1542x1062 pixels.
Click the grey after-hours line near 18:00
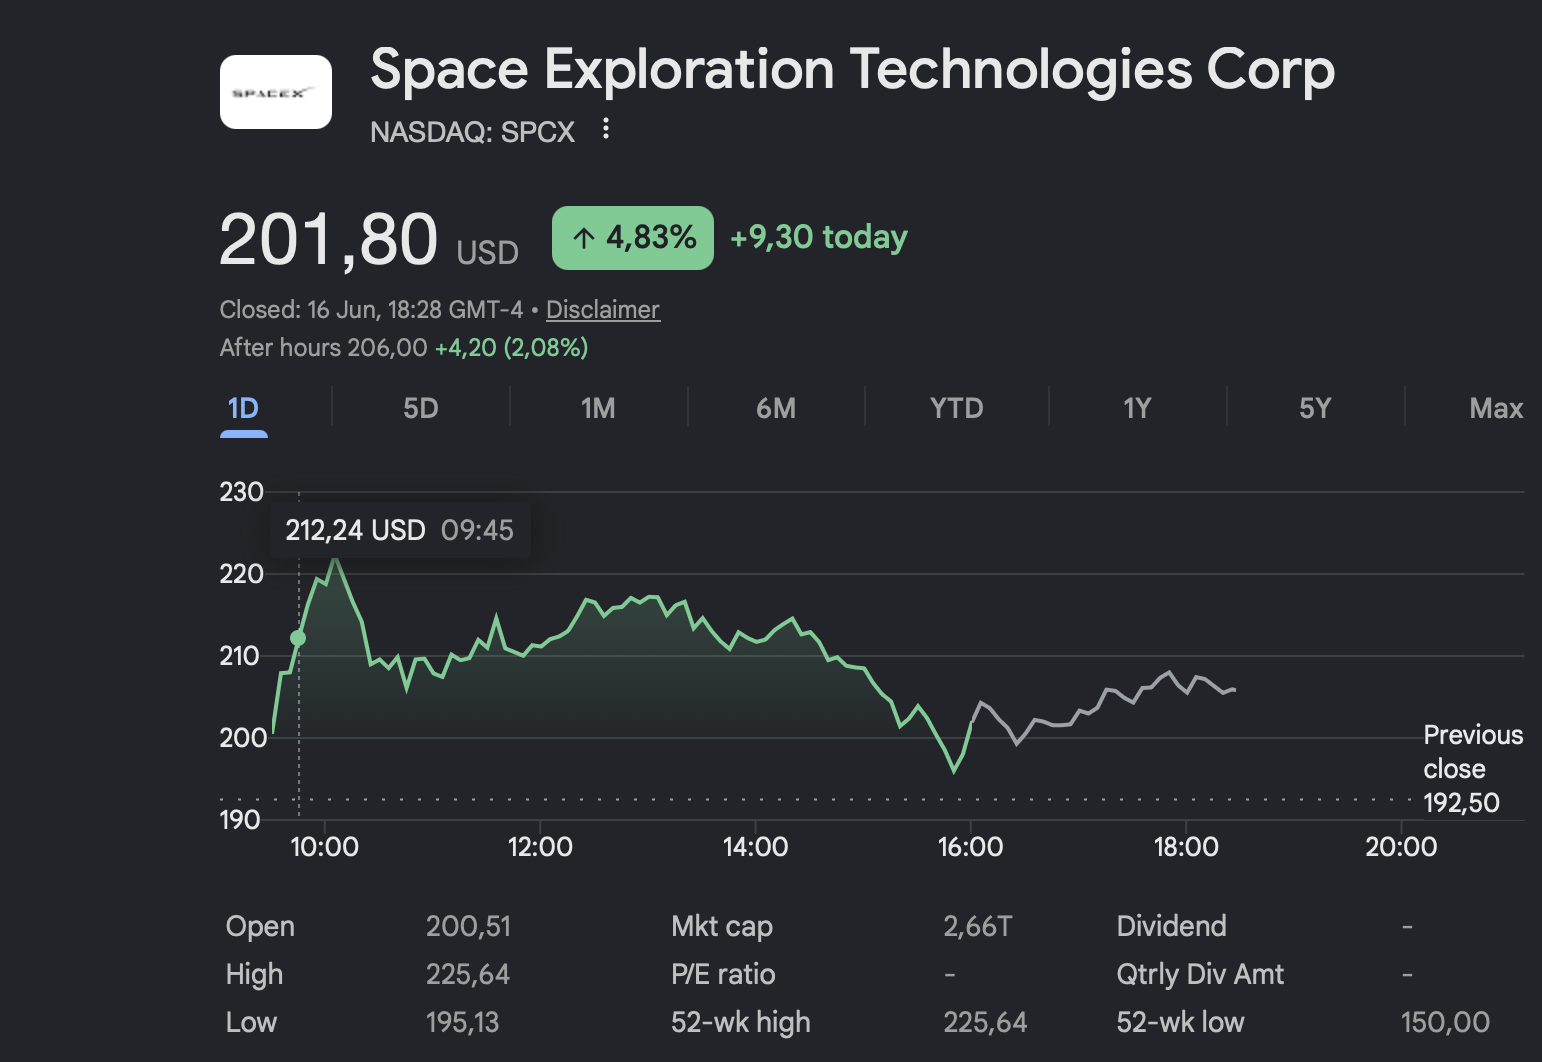[1186, 690]
